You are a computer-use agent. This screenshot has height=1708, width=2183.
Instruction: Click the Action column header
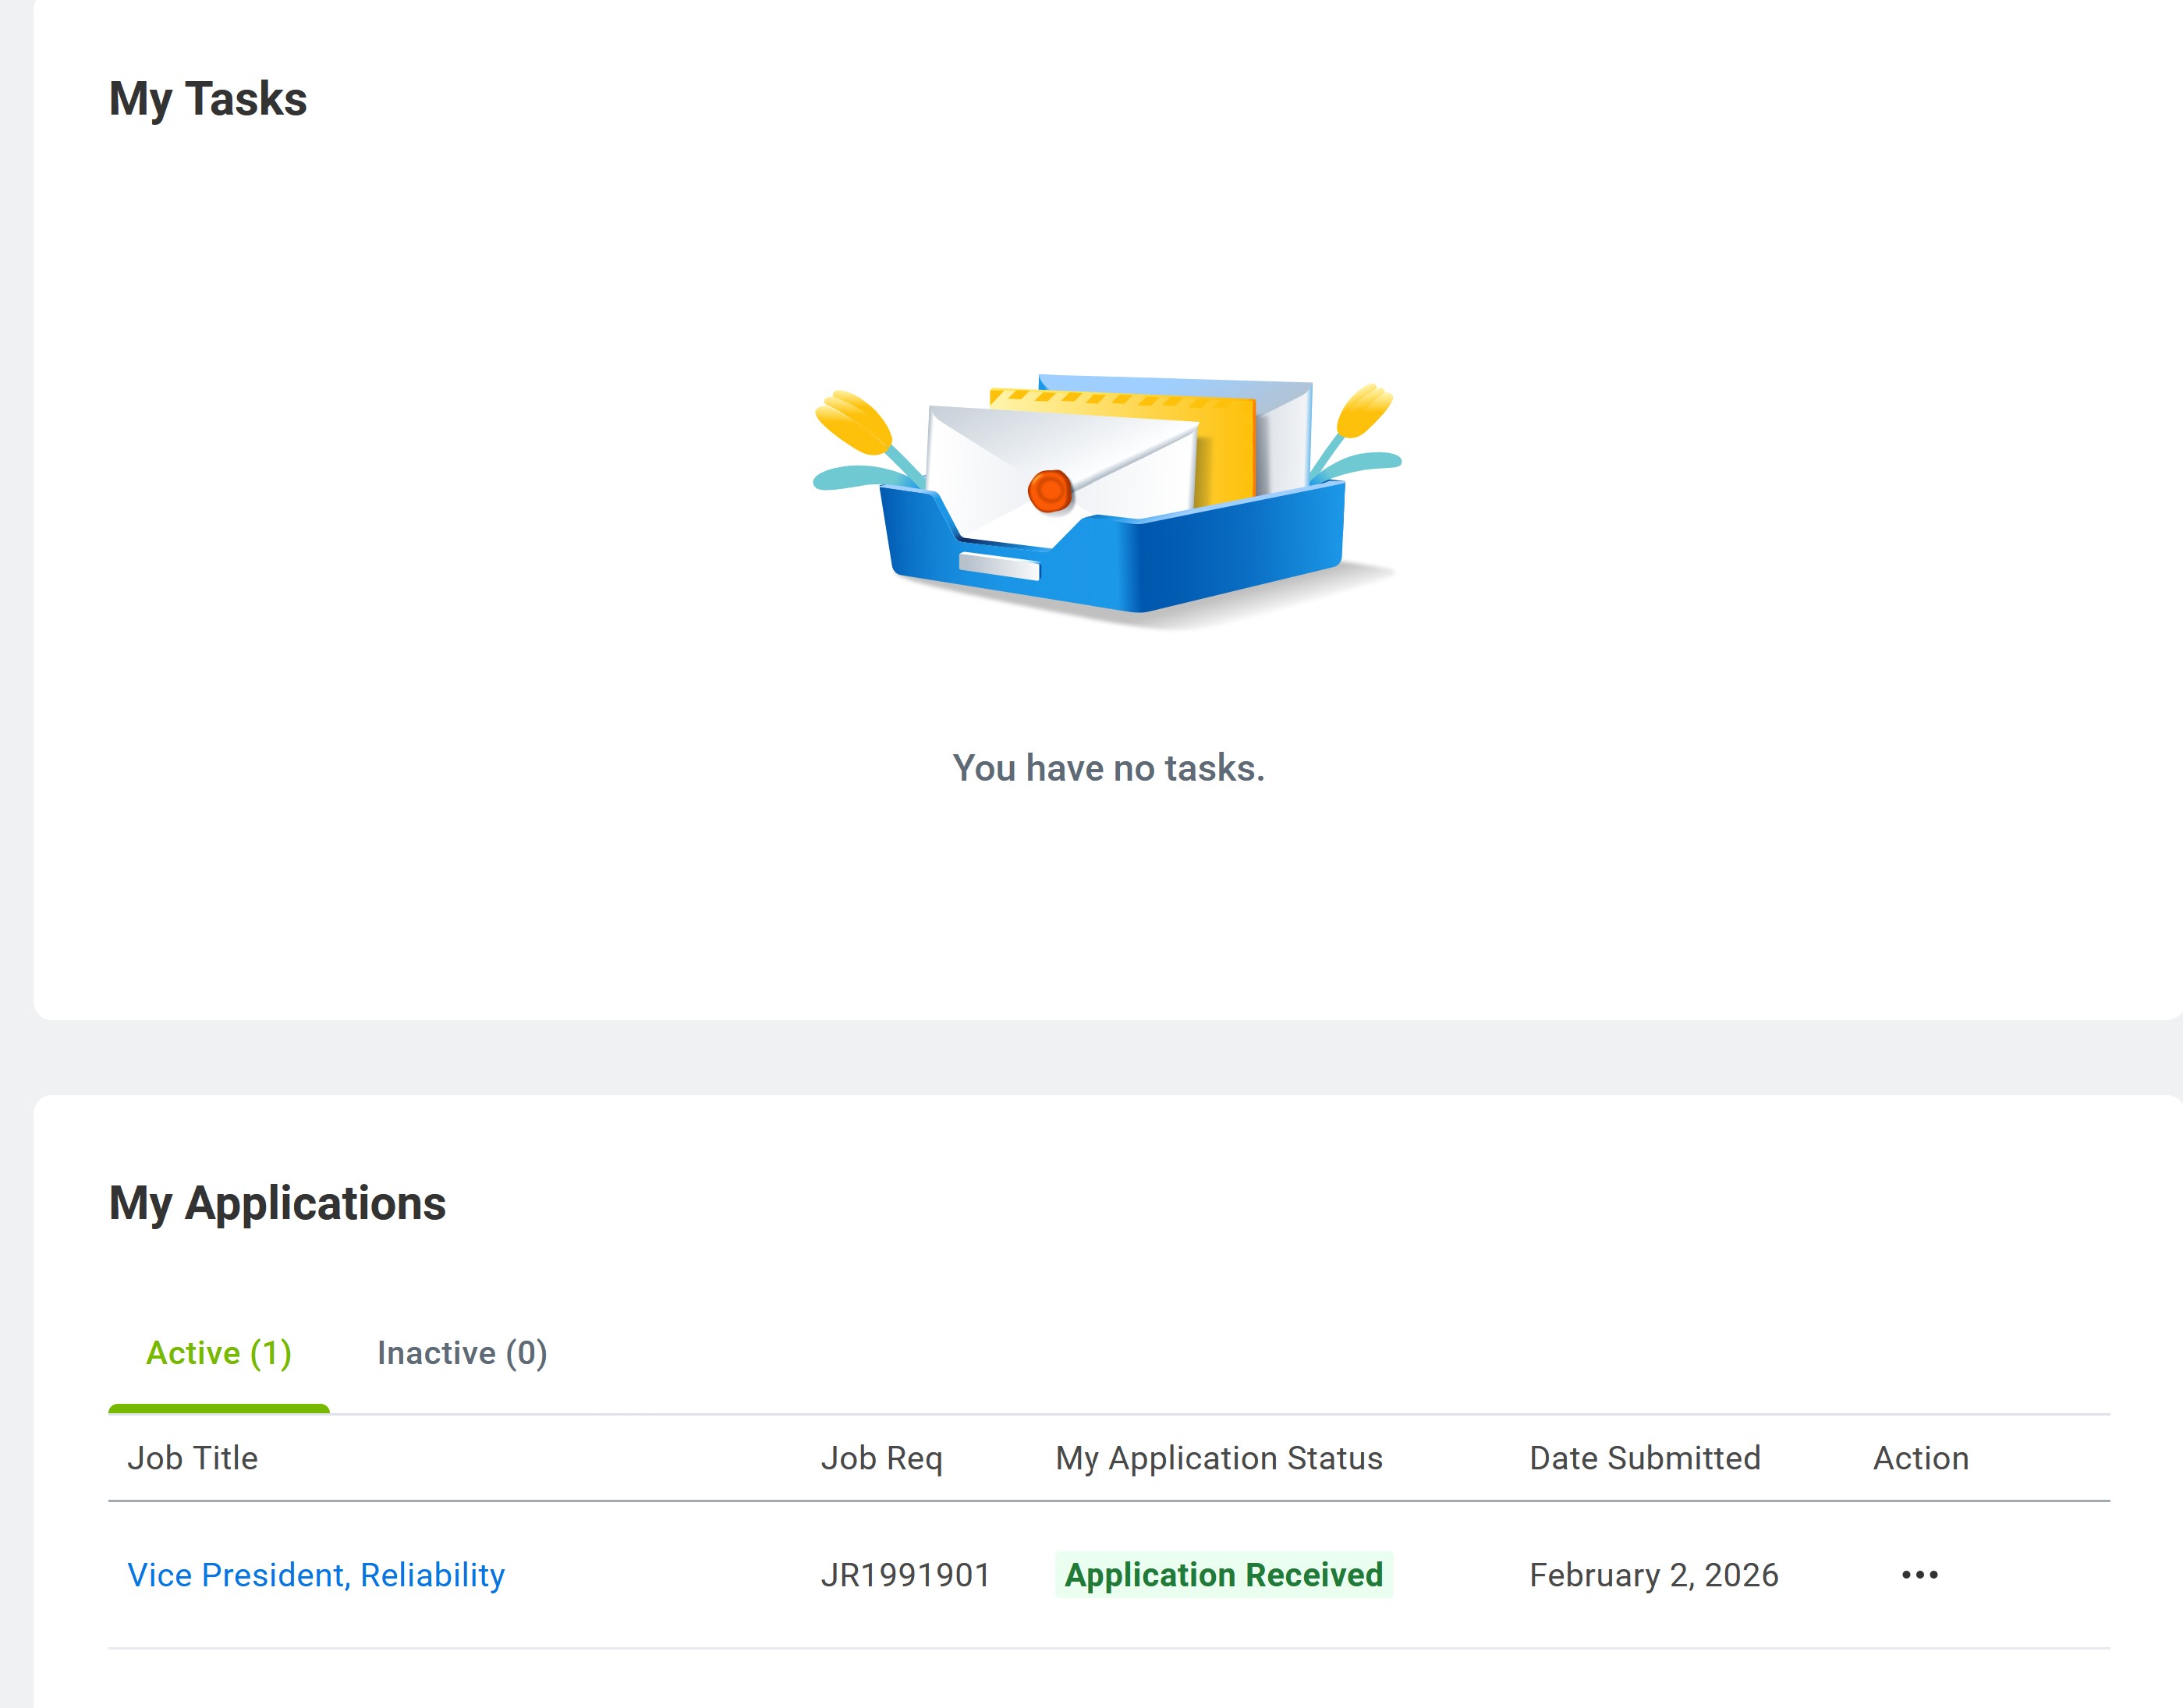(1920, 1458)
